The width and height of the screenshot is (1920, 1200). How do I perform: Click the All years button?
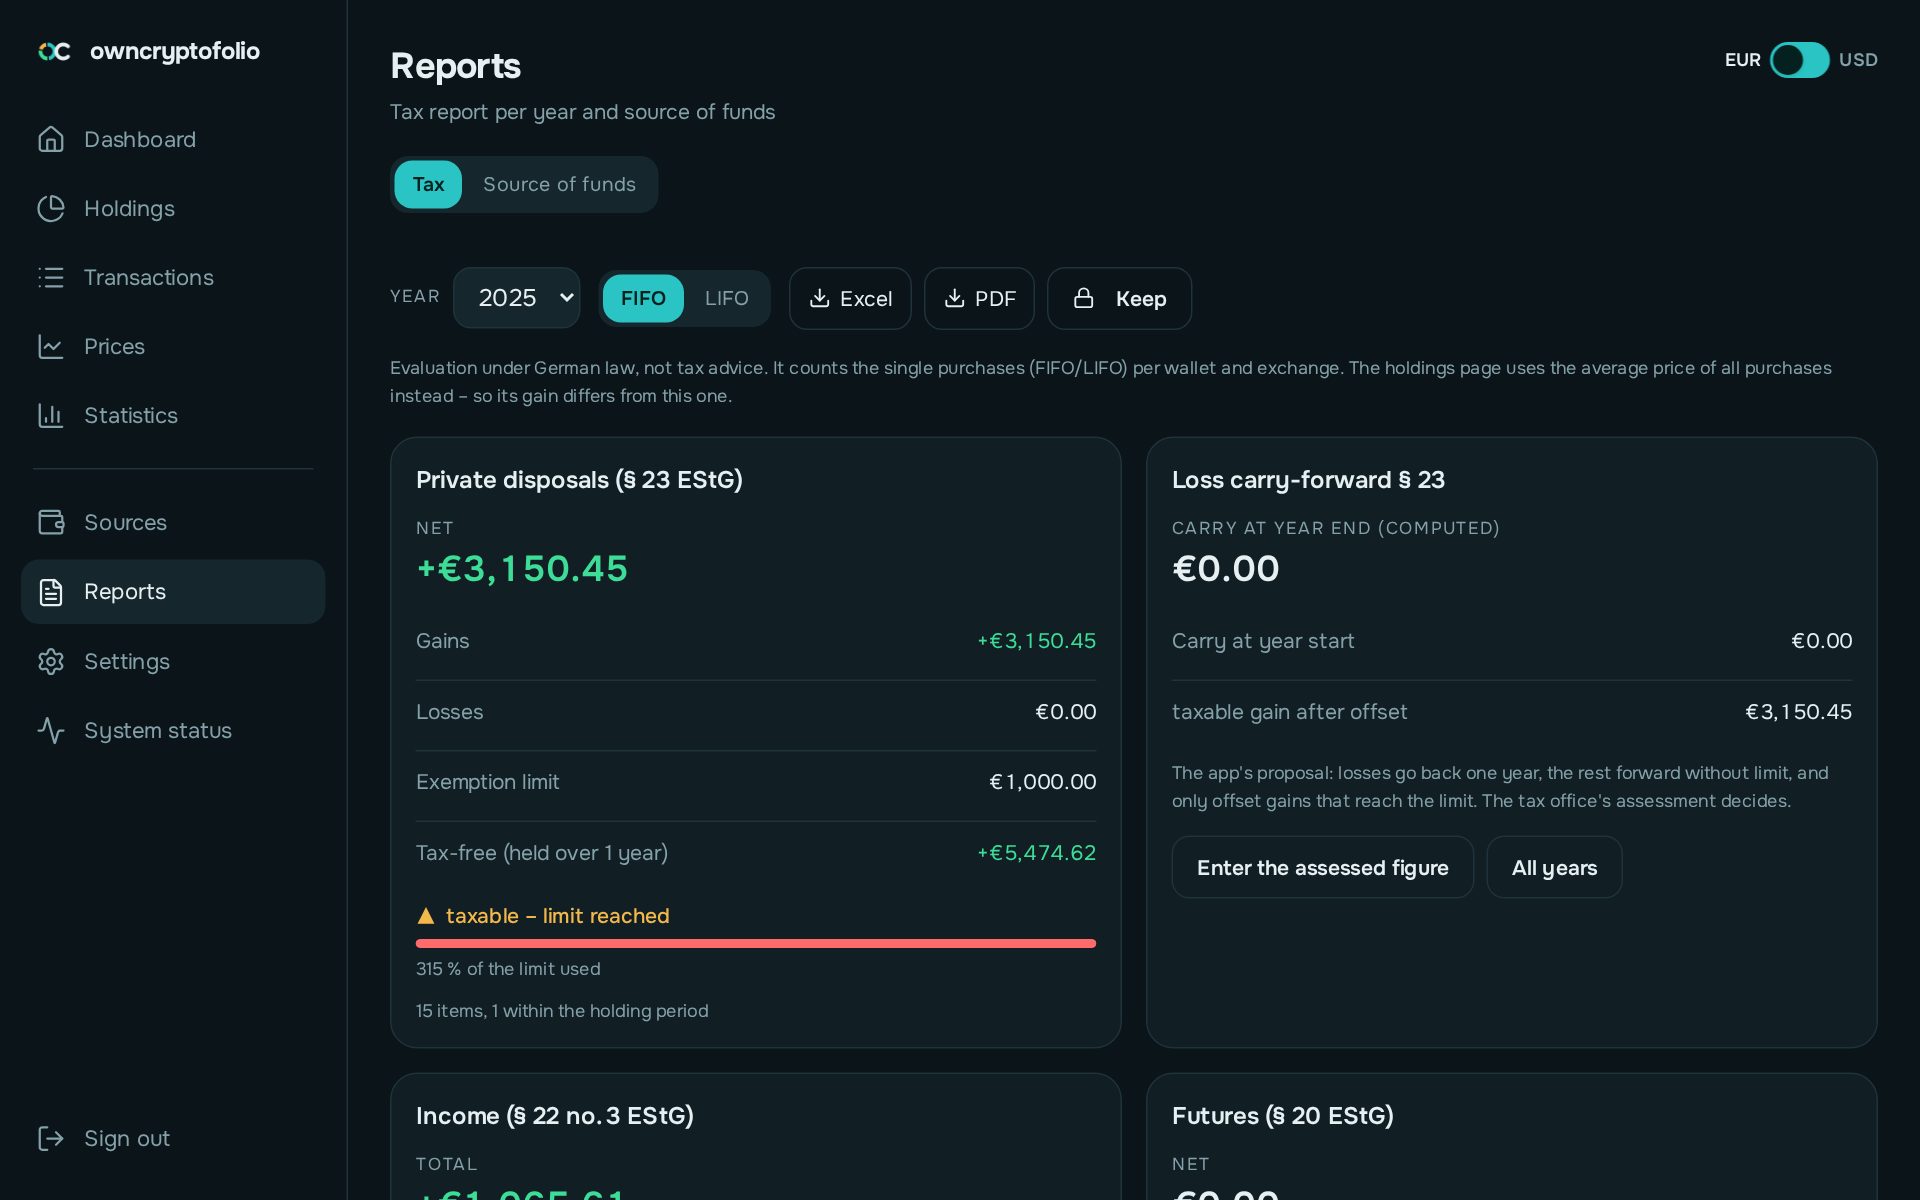[x=1554, y=867]
